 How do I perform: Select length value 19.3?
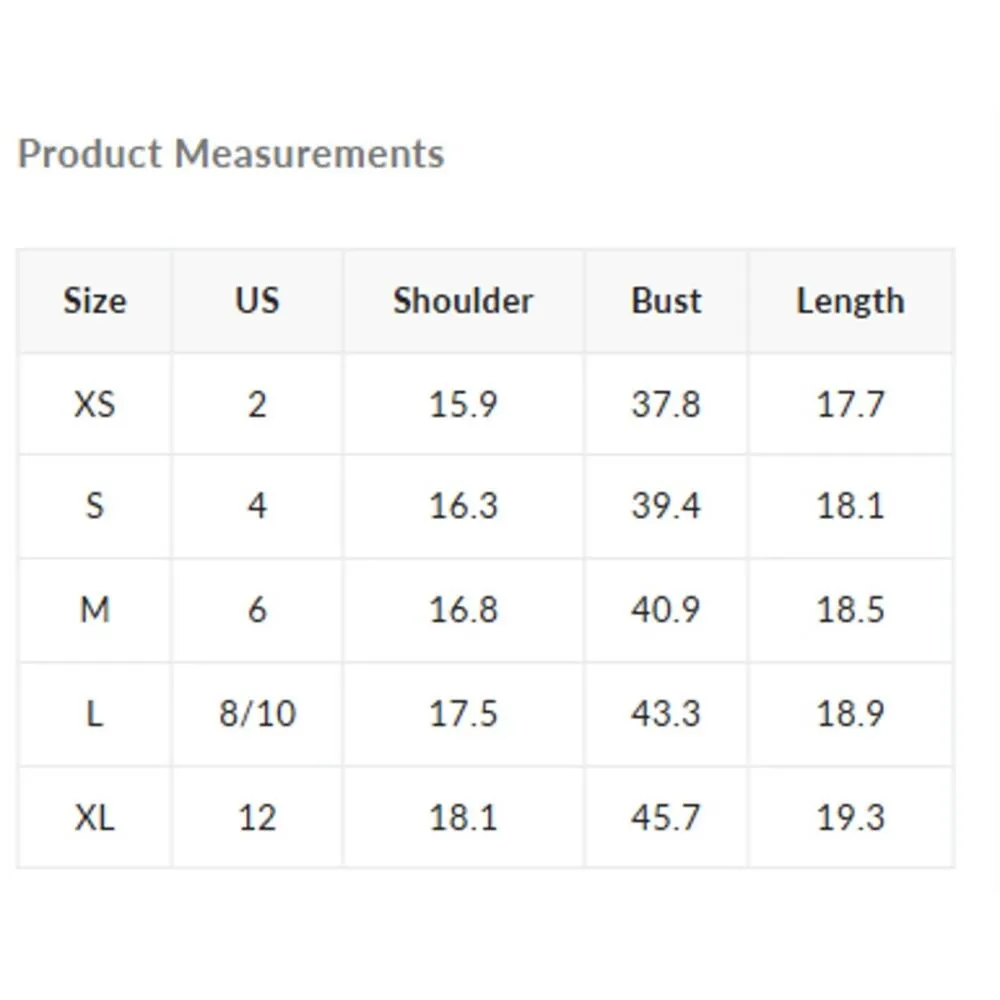850,817
